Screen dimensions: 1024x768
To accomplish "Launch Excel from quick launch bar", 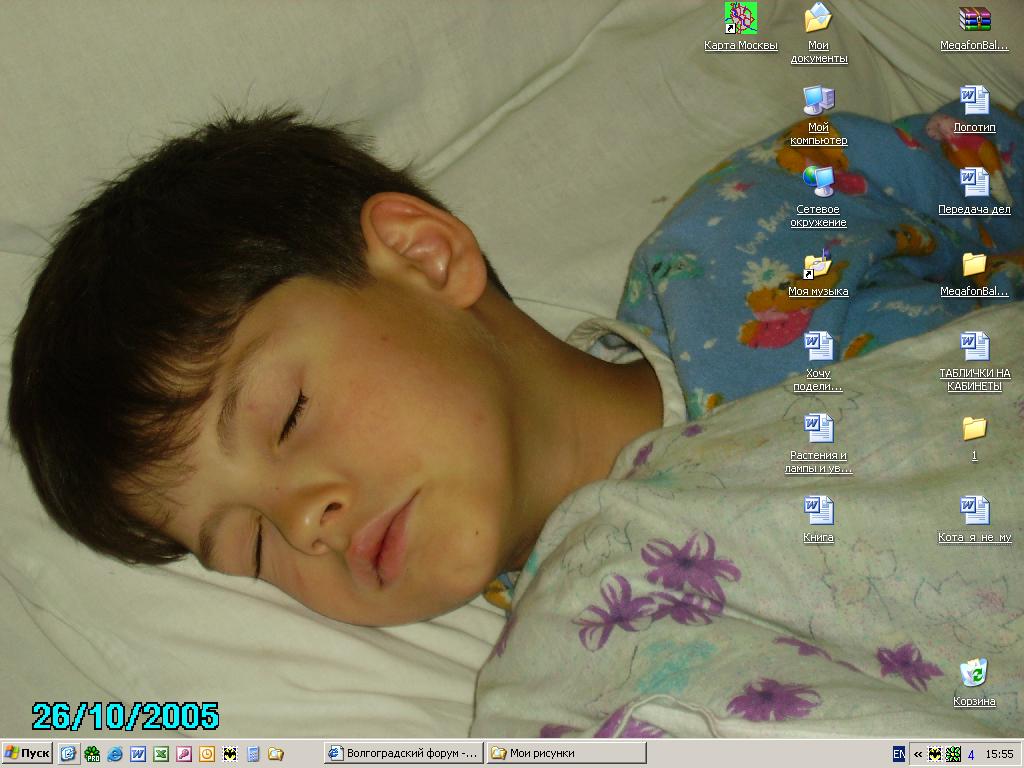I will [x=160, y=753].
